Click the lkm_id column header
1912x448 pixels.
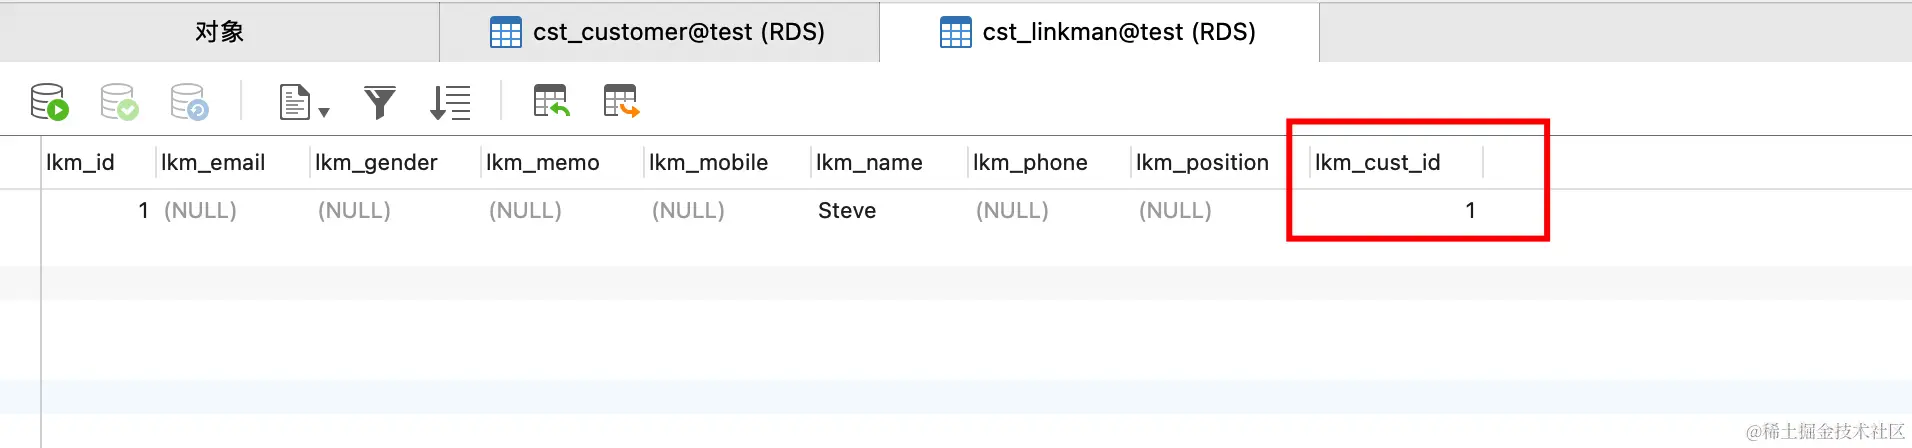[80, 162]
